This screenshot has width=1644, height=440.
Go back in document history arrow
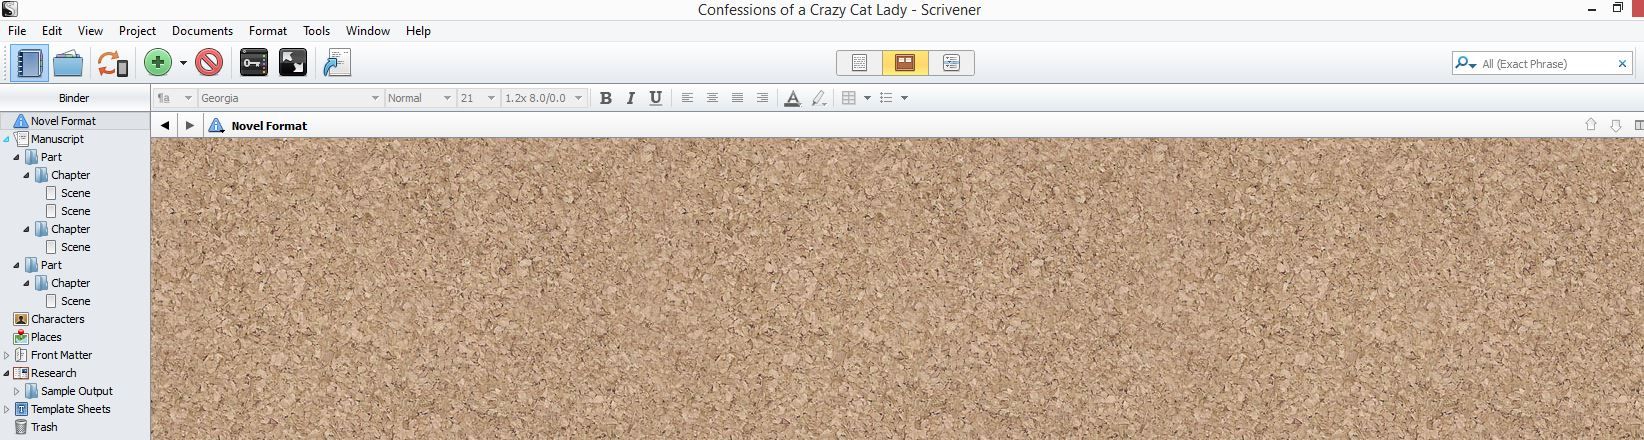tap(165, 126)
